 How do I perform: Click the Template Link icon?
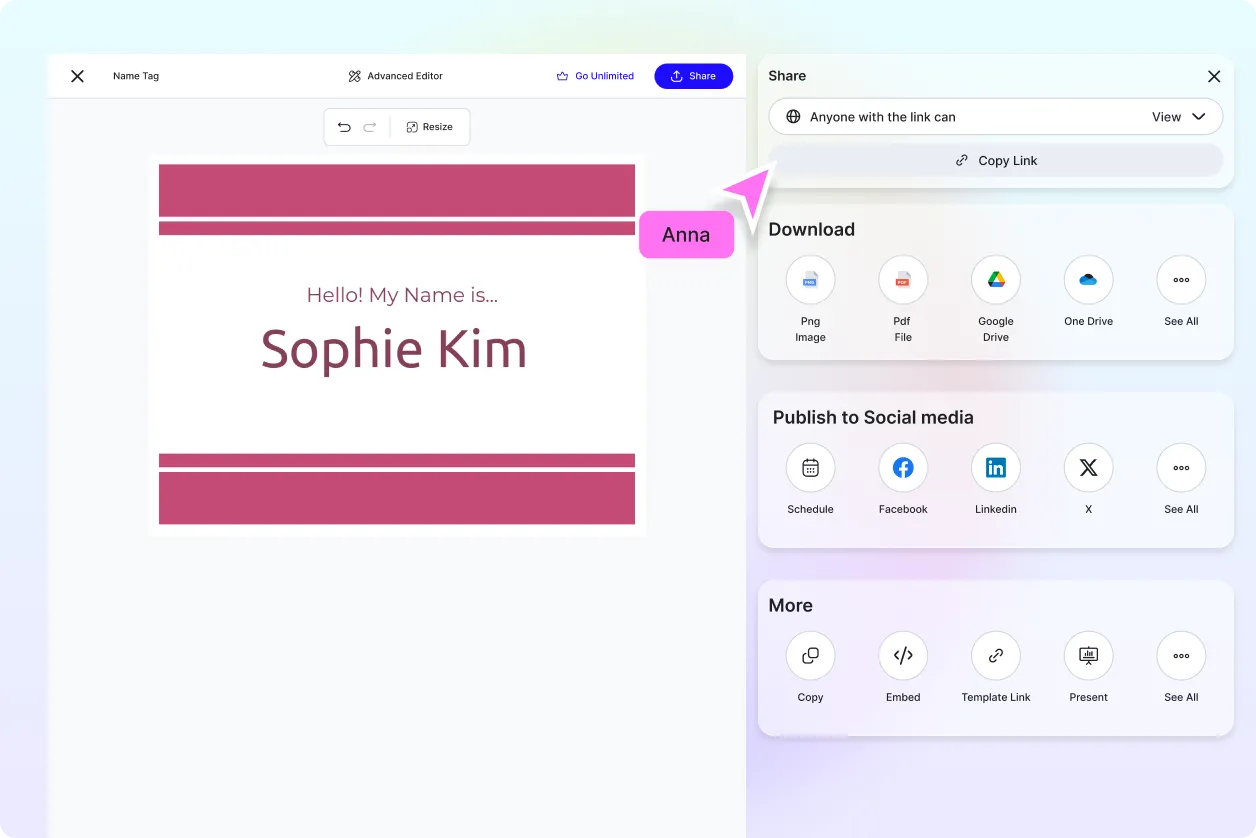point(995,656)
